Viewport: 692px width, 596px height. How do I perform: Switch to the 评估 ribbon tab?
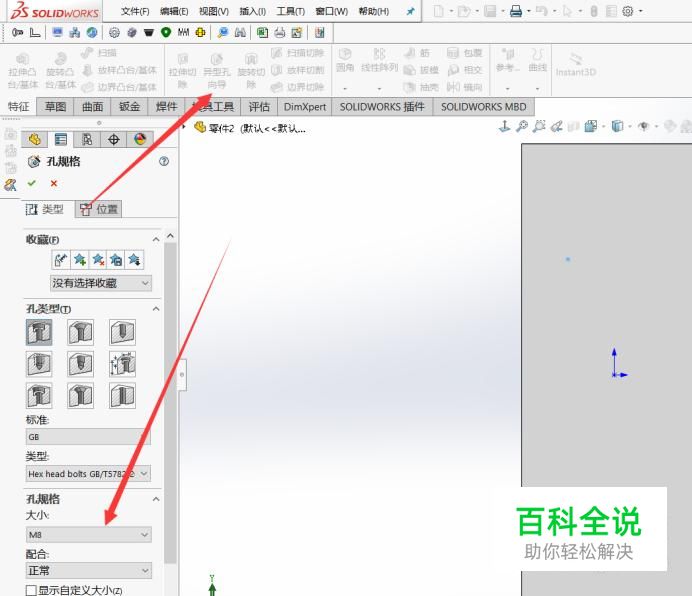click(259, 107)
